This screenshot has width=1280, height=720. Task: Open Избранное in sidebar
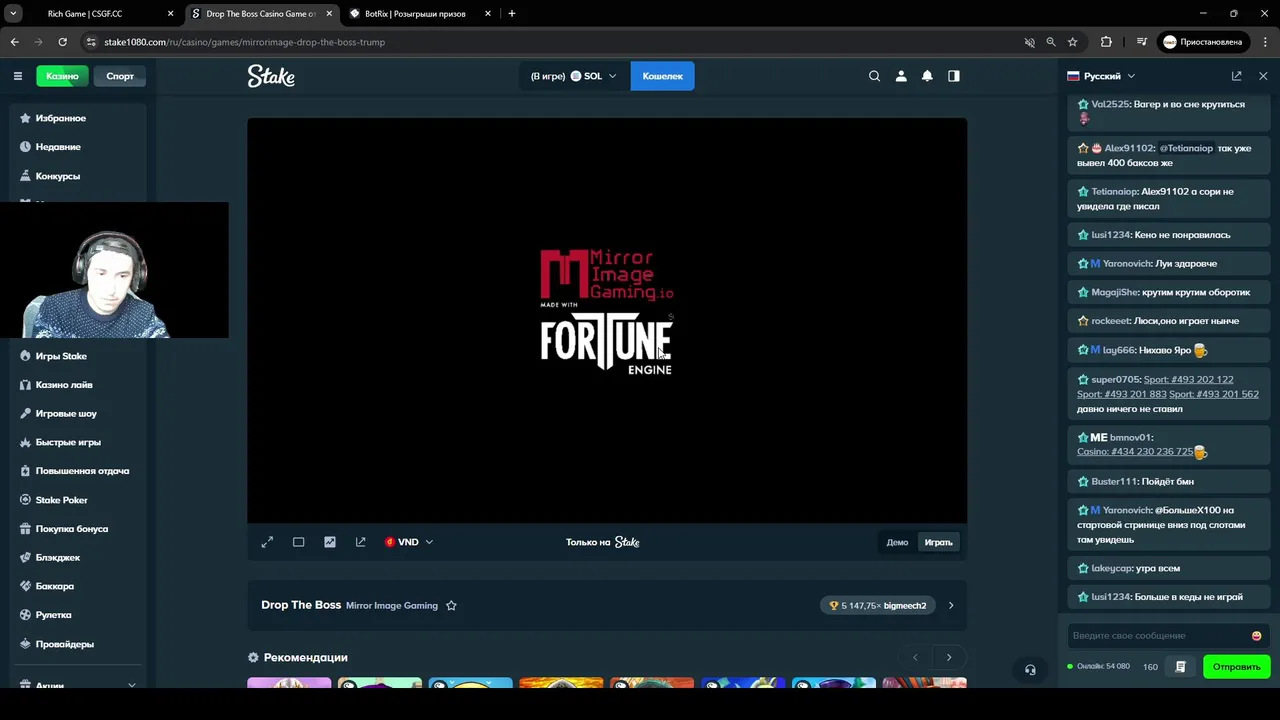click(78, 118)
